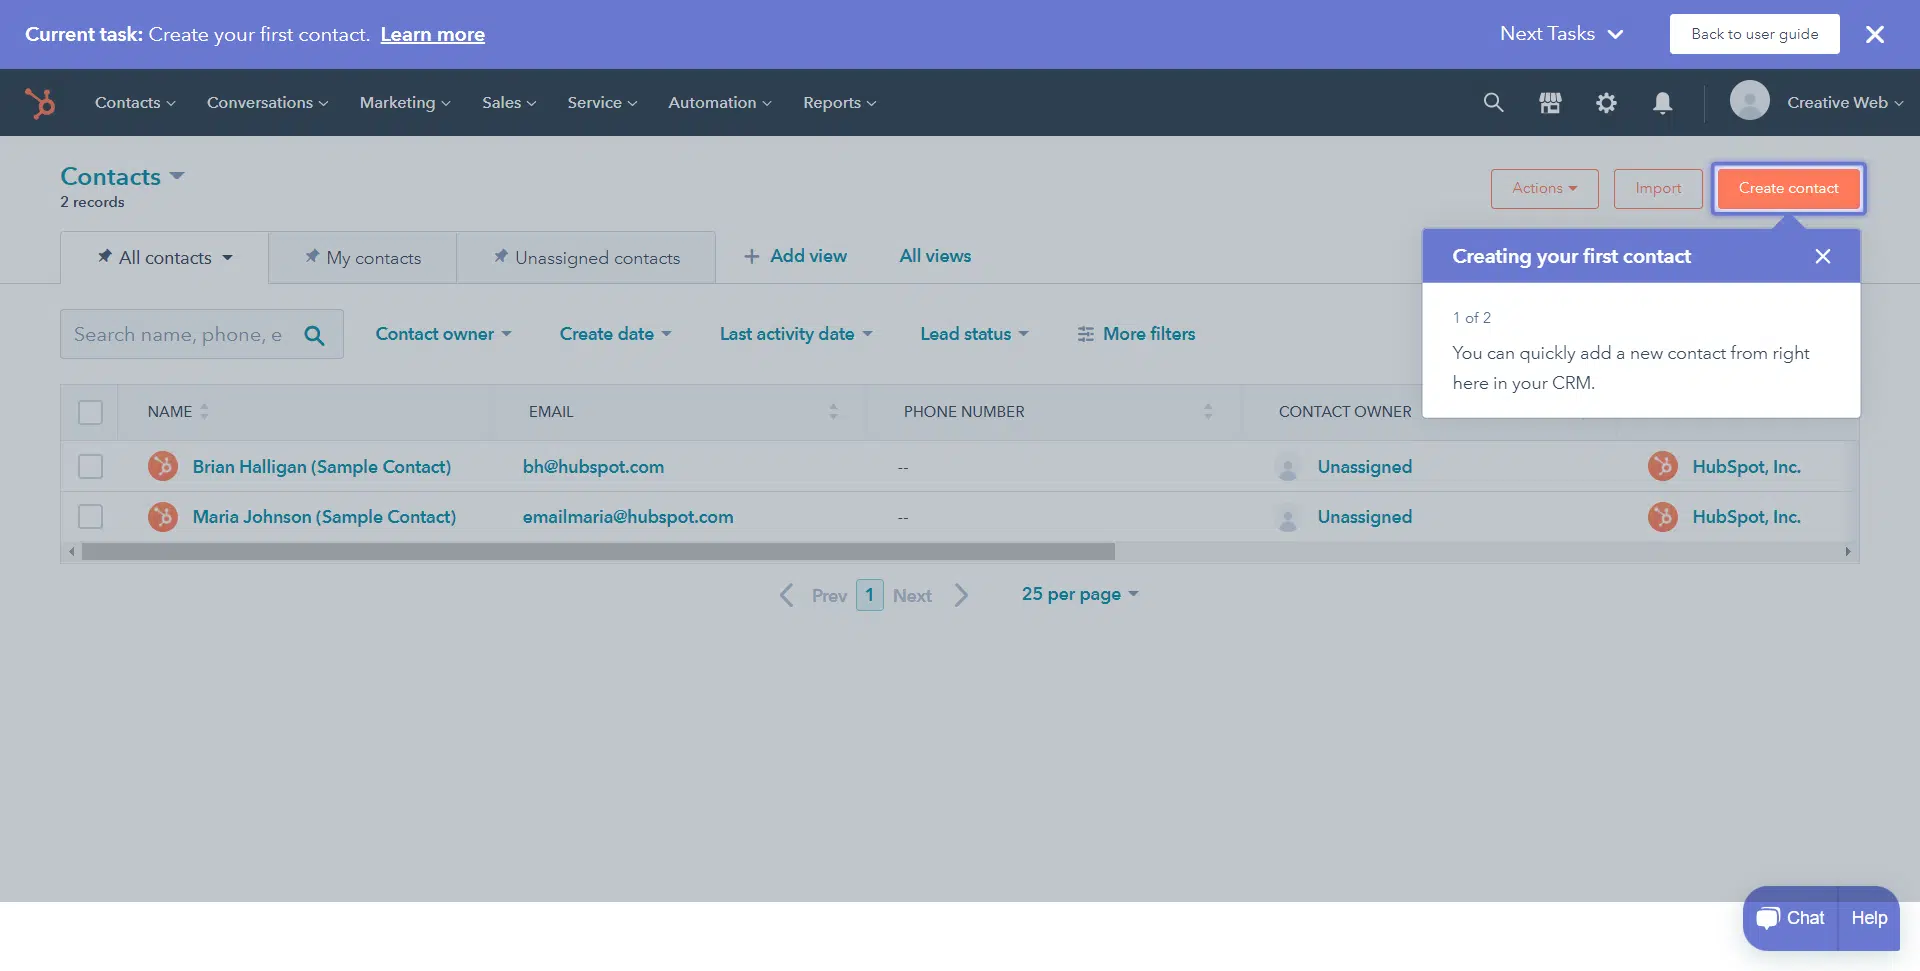Click the horizontal table scrollbar thumb
Image resolution: width=1920 pixels, height=971 pixels.
point(598,552)
